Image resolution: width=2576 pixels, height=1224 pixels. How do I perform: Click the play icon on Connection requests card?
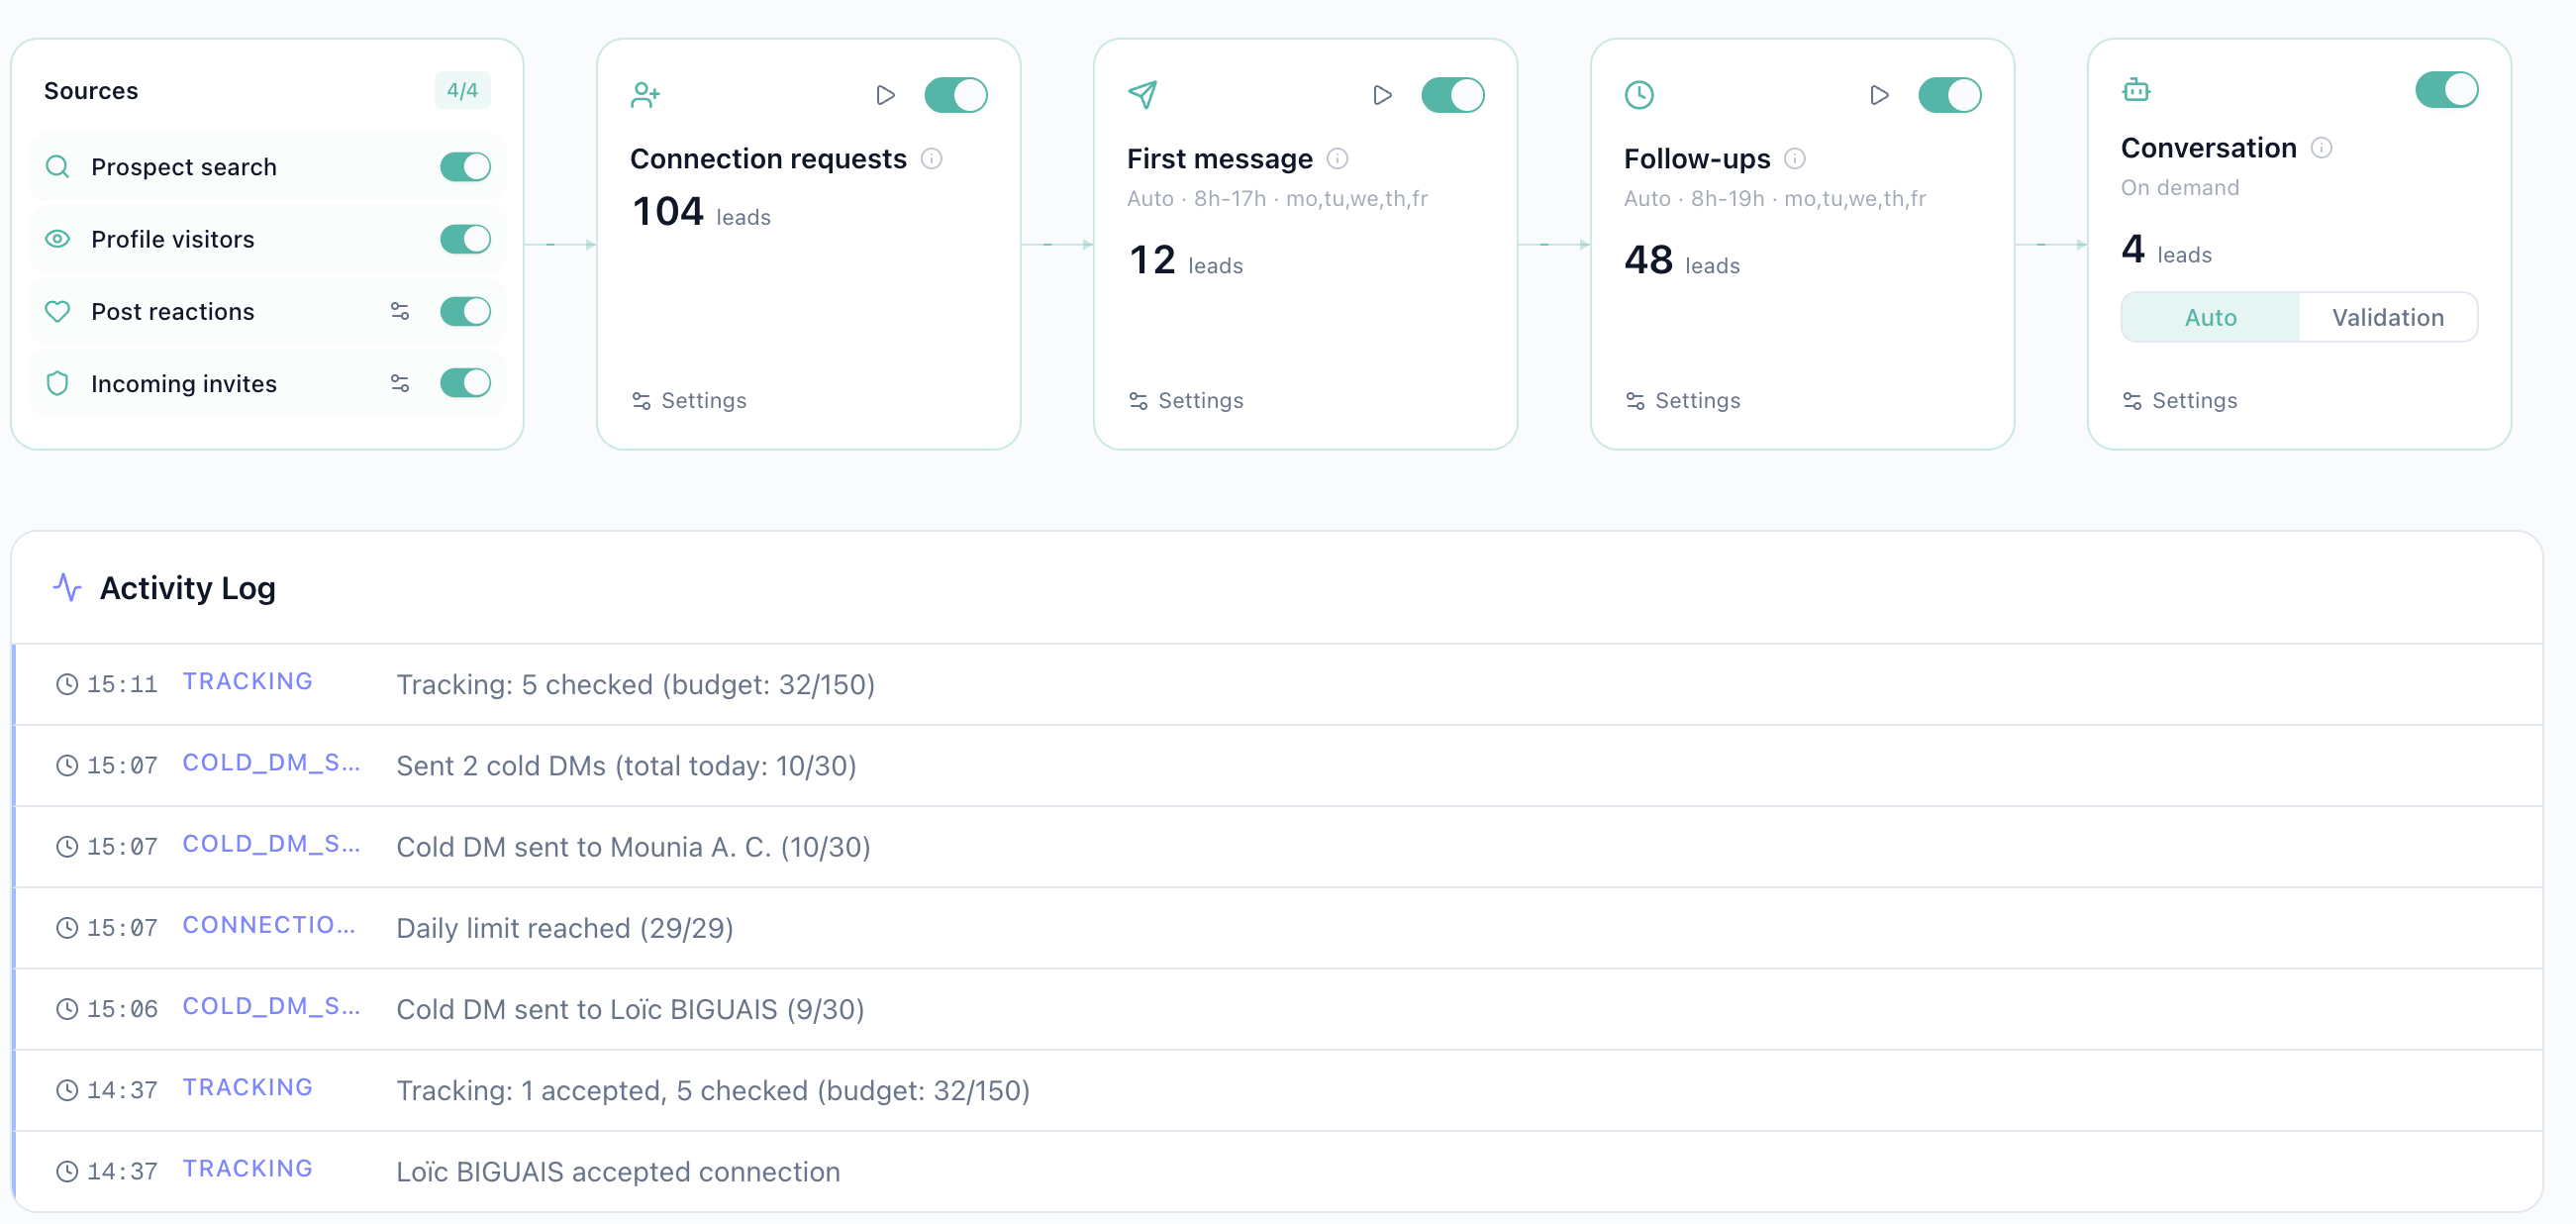click(x=885, y=95)
